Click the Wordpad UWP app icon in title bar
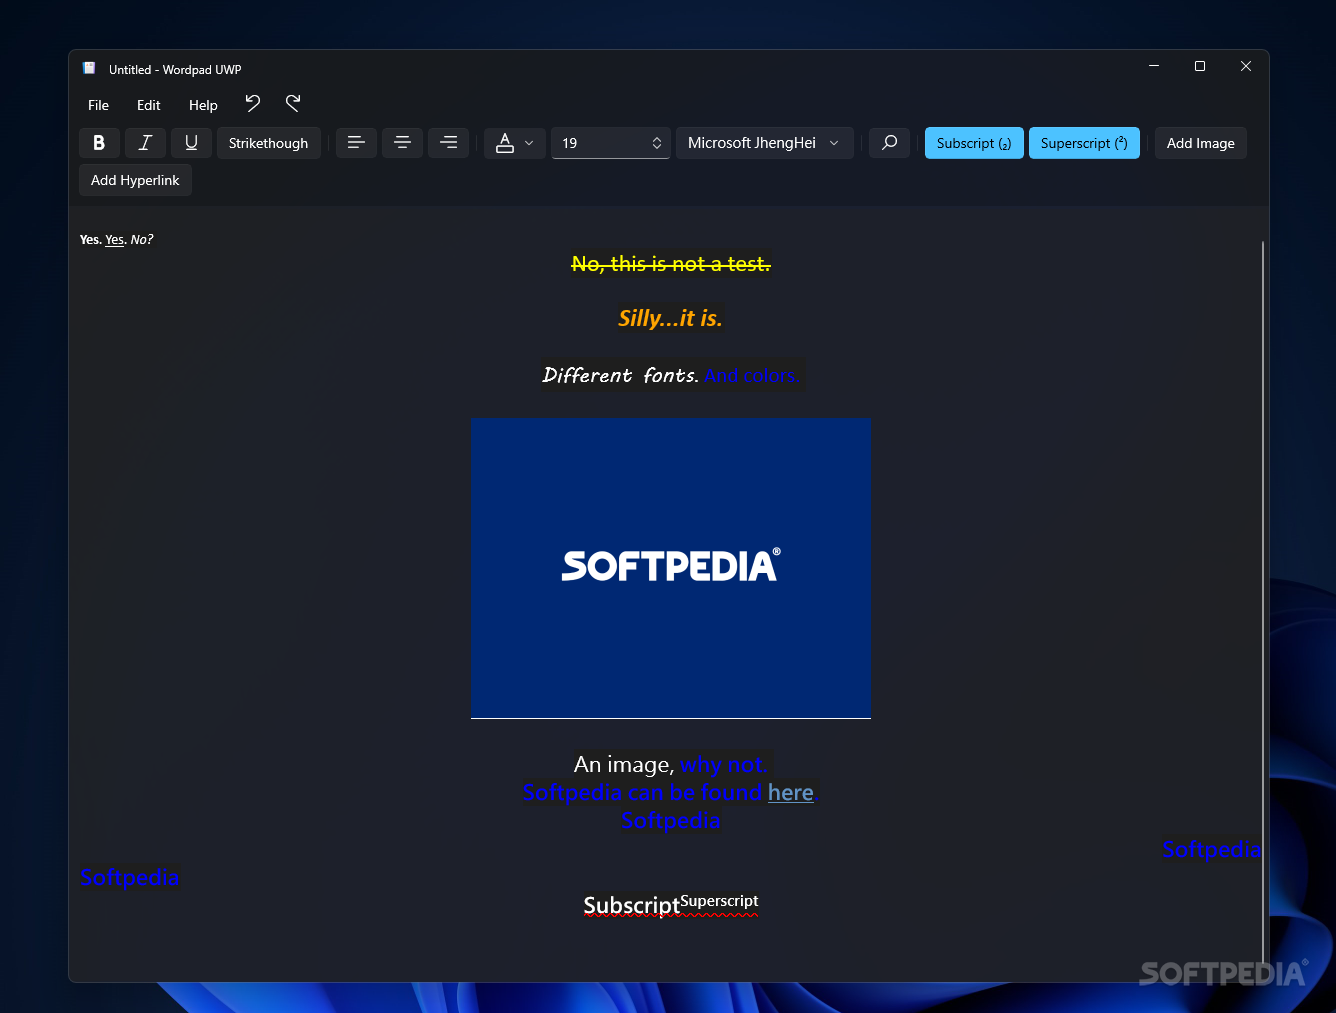 coord(89,69)
